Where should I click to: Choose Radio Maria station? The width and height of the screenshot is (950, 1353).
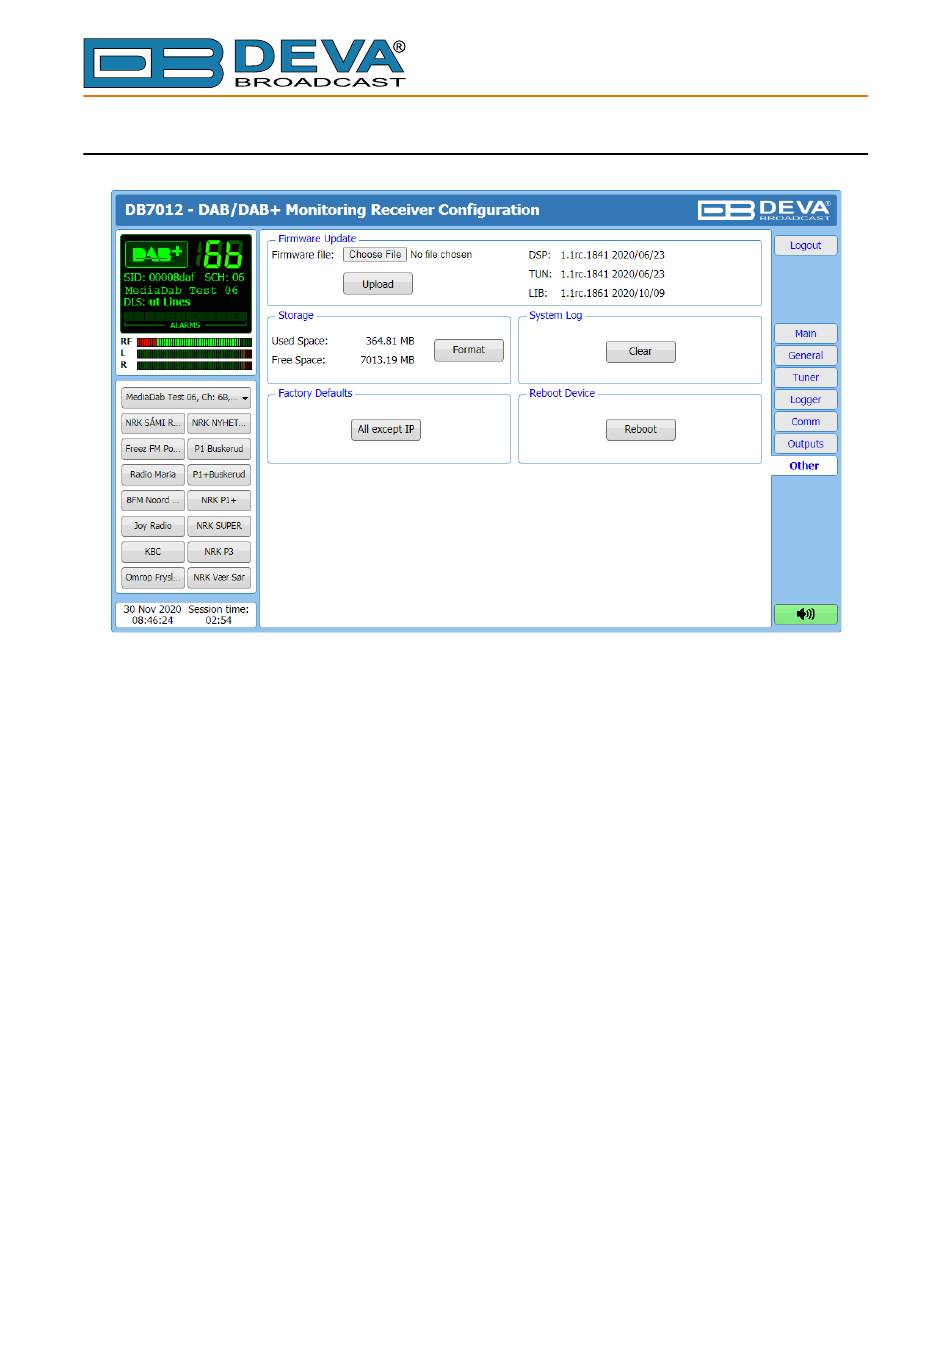(153, 475)
